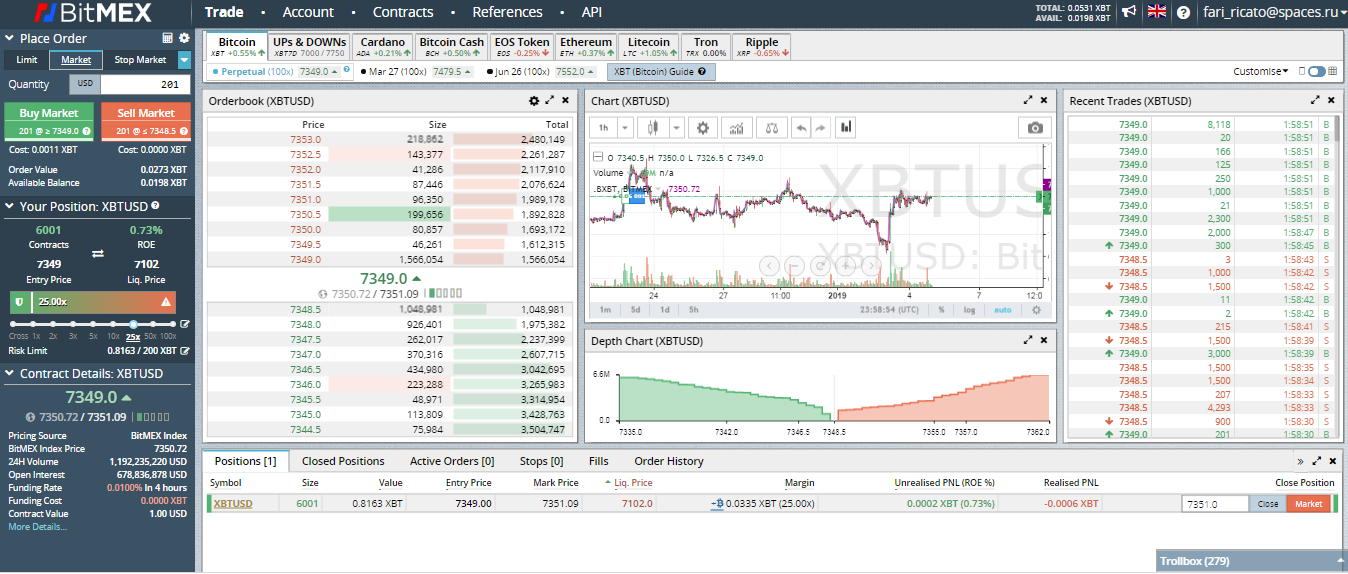Screen dimensions: 1348x574
Task: Switch to the Order History tab
Action: [x=669, y=461]
